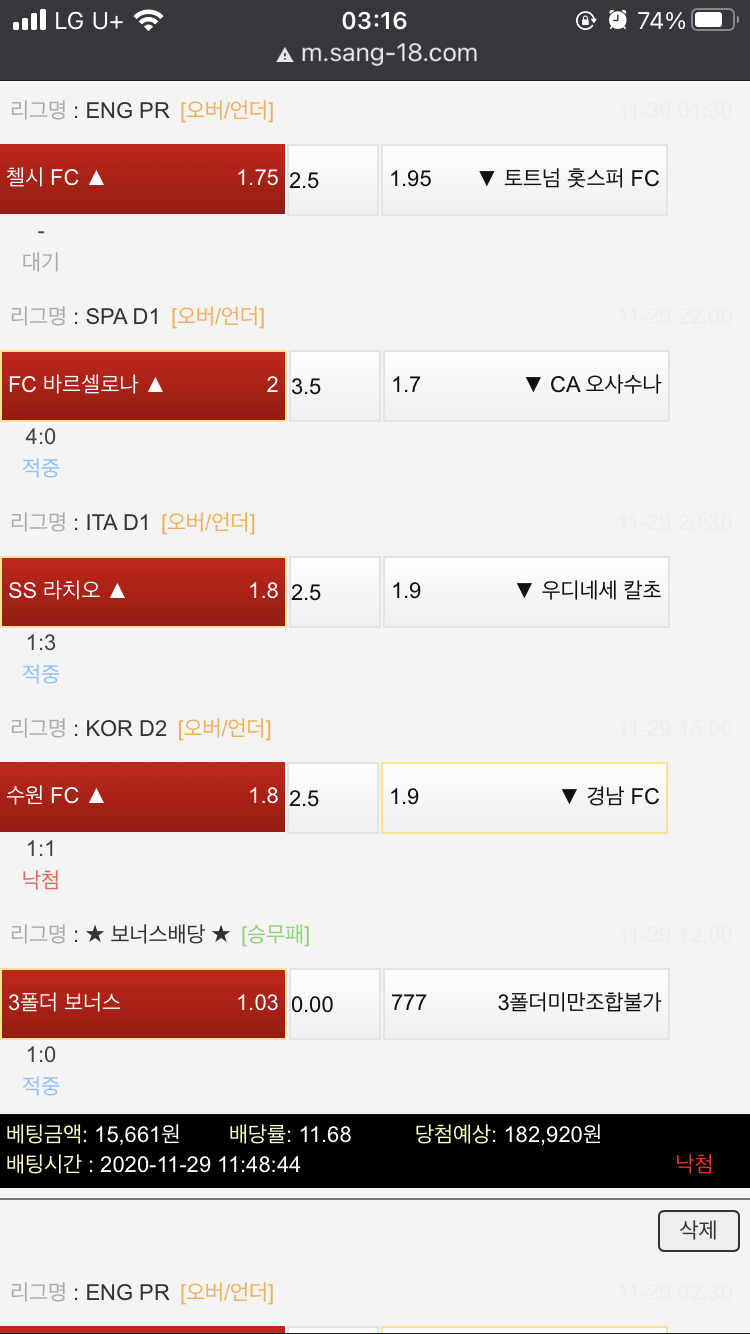The width and height of the screenshot is (750, 1334).
Task: Tap the Wi-Fi status icon
Action: tap(149, 21)
